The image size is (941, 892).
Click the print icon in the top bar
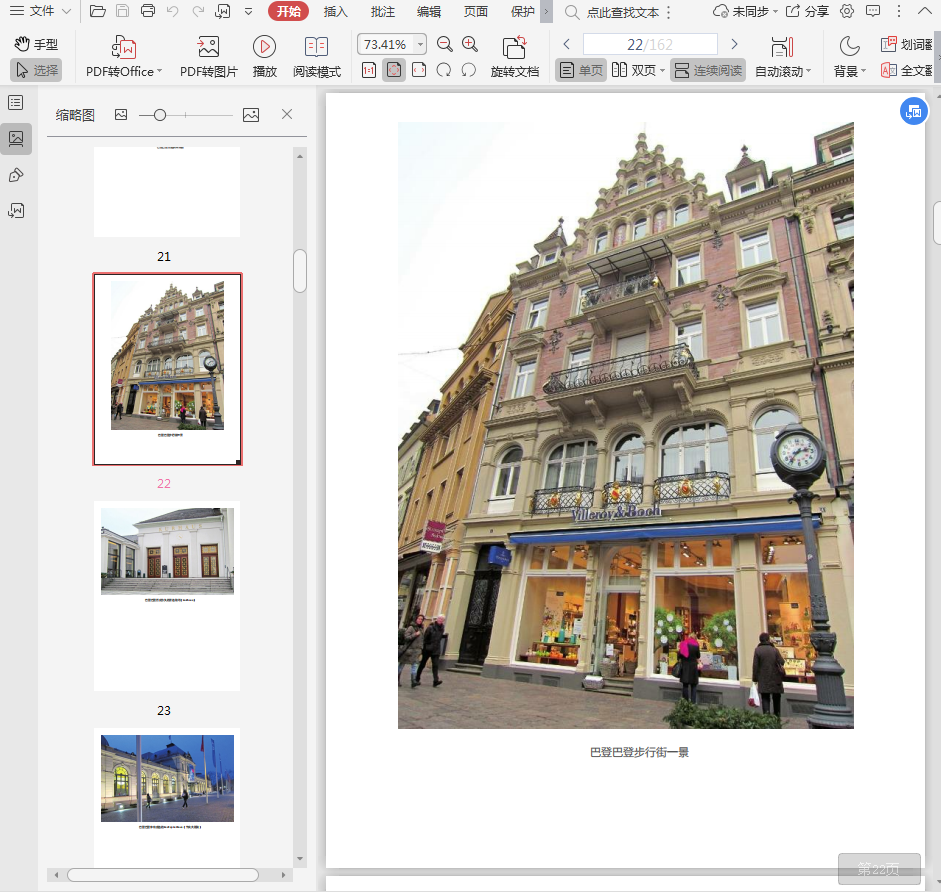click(x=148, y=12)
